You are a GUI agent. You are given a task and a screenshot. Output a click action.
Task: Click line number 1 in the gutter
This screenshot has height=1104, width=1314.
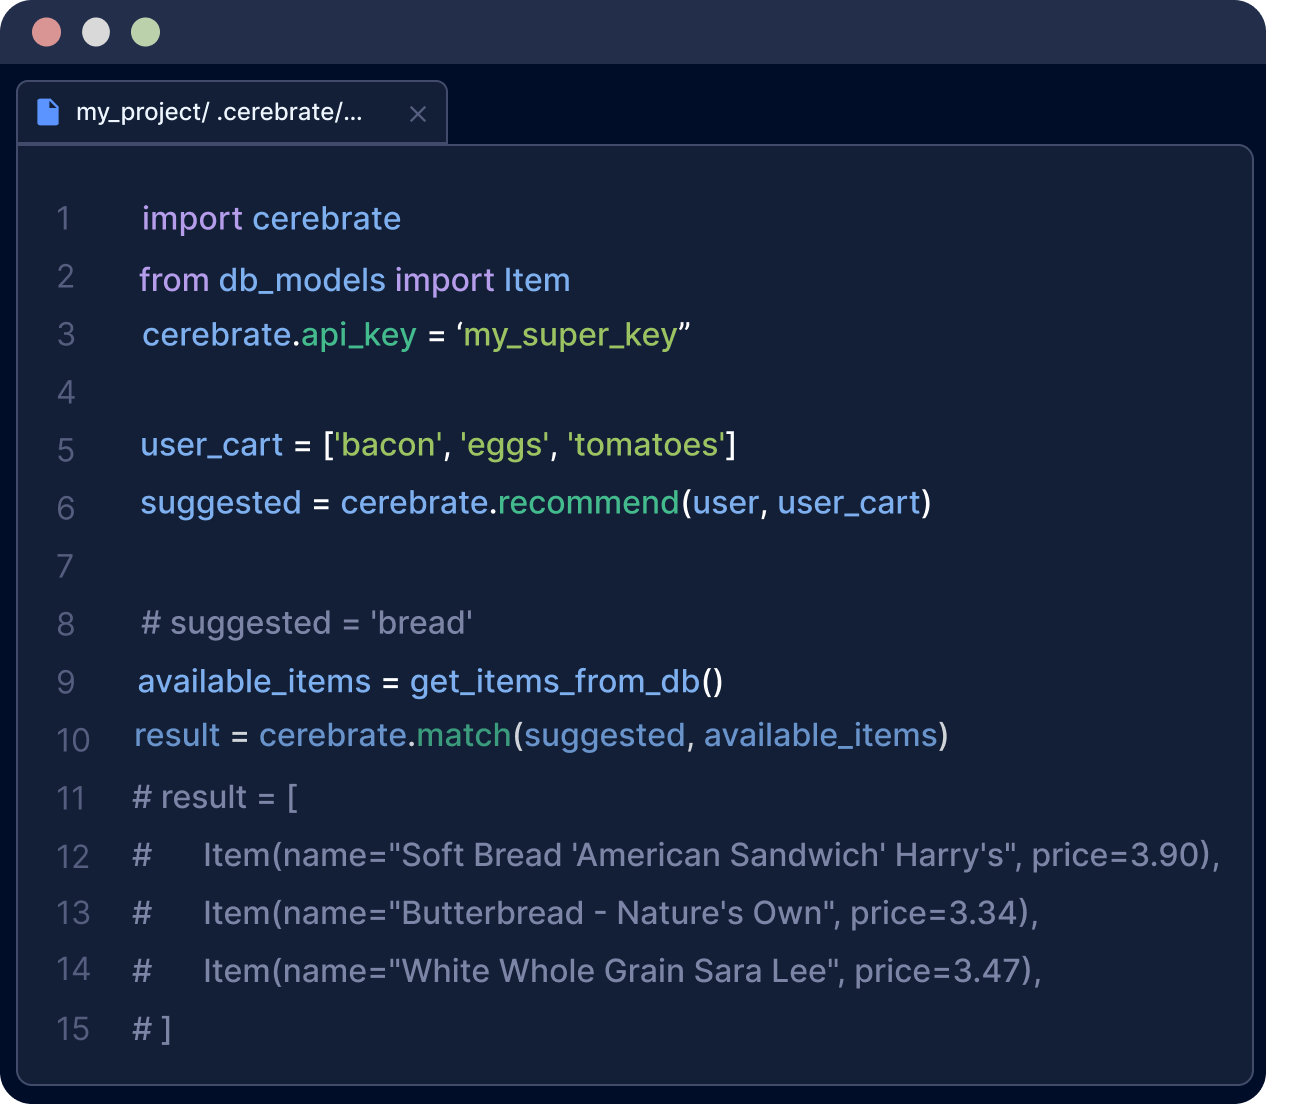[64, 218]
